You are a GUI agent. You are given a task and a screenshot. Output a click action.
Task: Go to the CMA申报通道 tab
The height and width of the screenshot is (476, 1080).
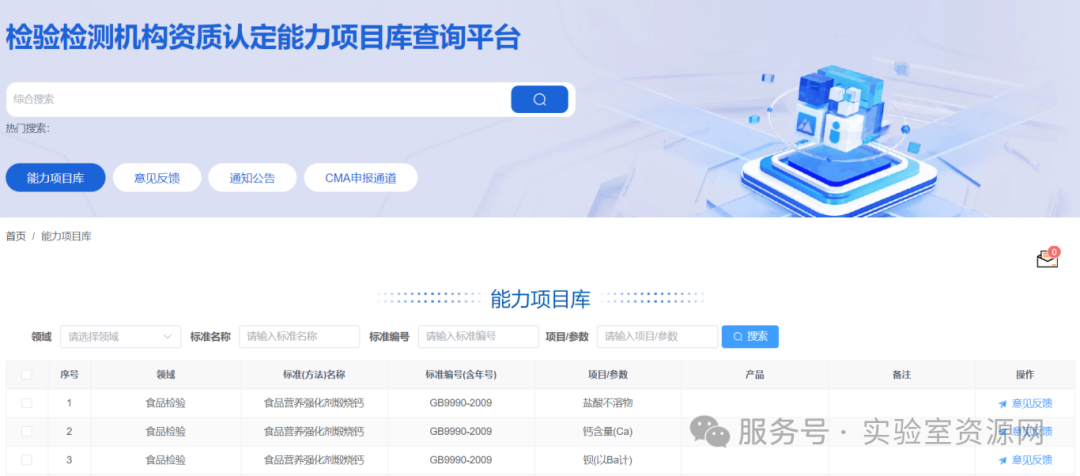coord(360,178)
